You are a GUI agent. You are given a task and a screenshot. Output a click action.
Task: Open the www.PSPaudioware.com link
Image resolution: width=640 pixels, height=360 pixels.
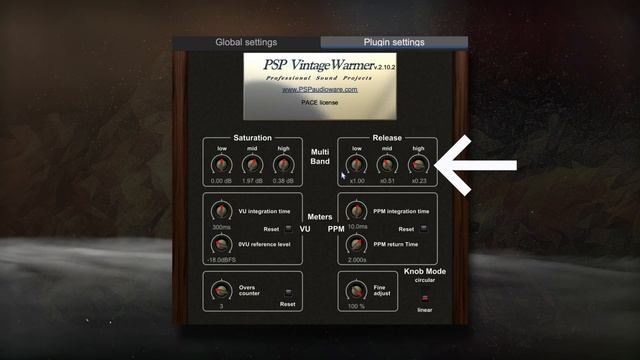pyautogui.click(x=320, y=89)
